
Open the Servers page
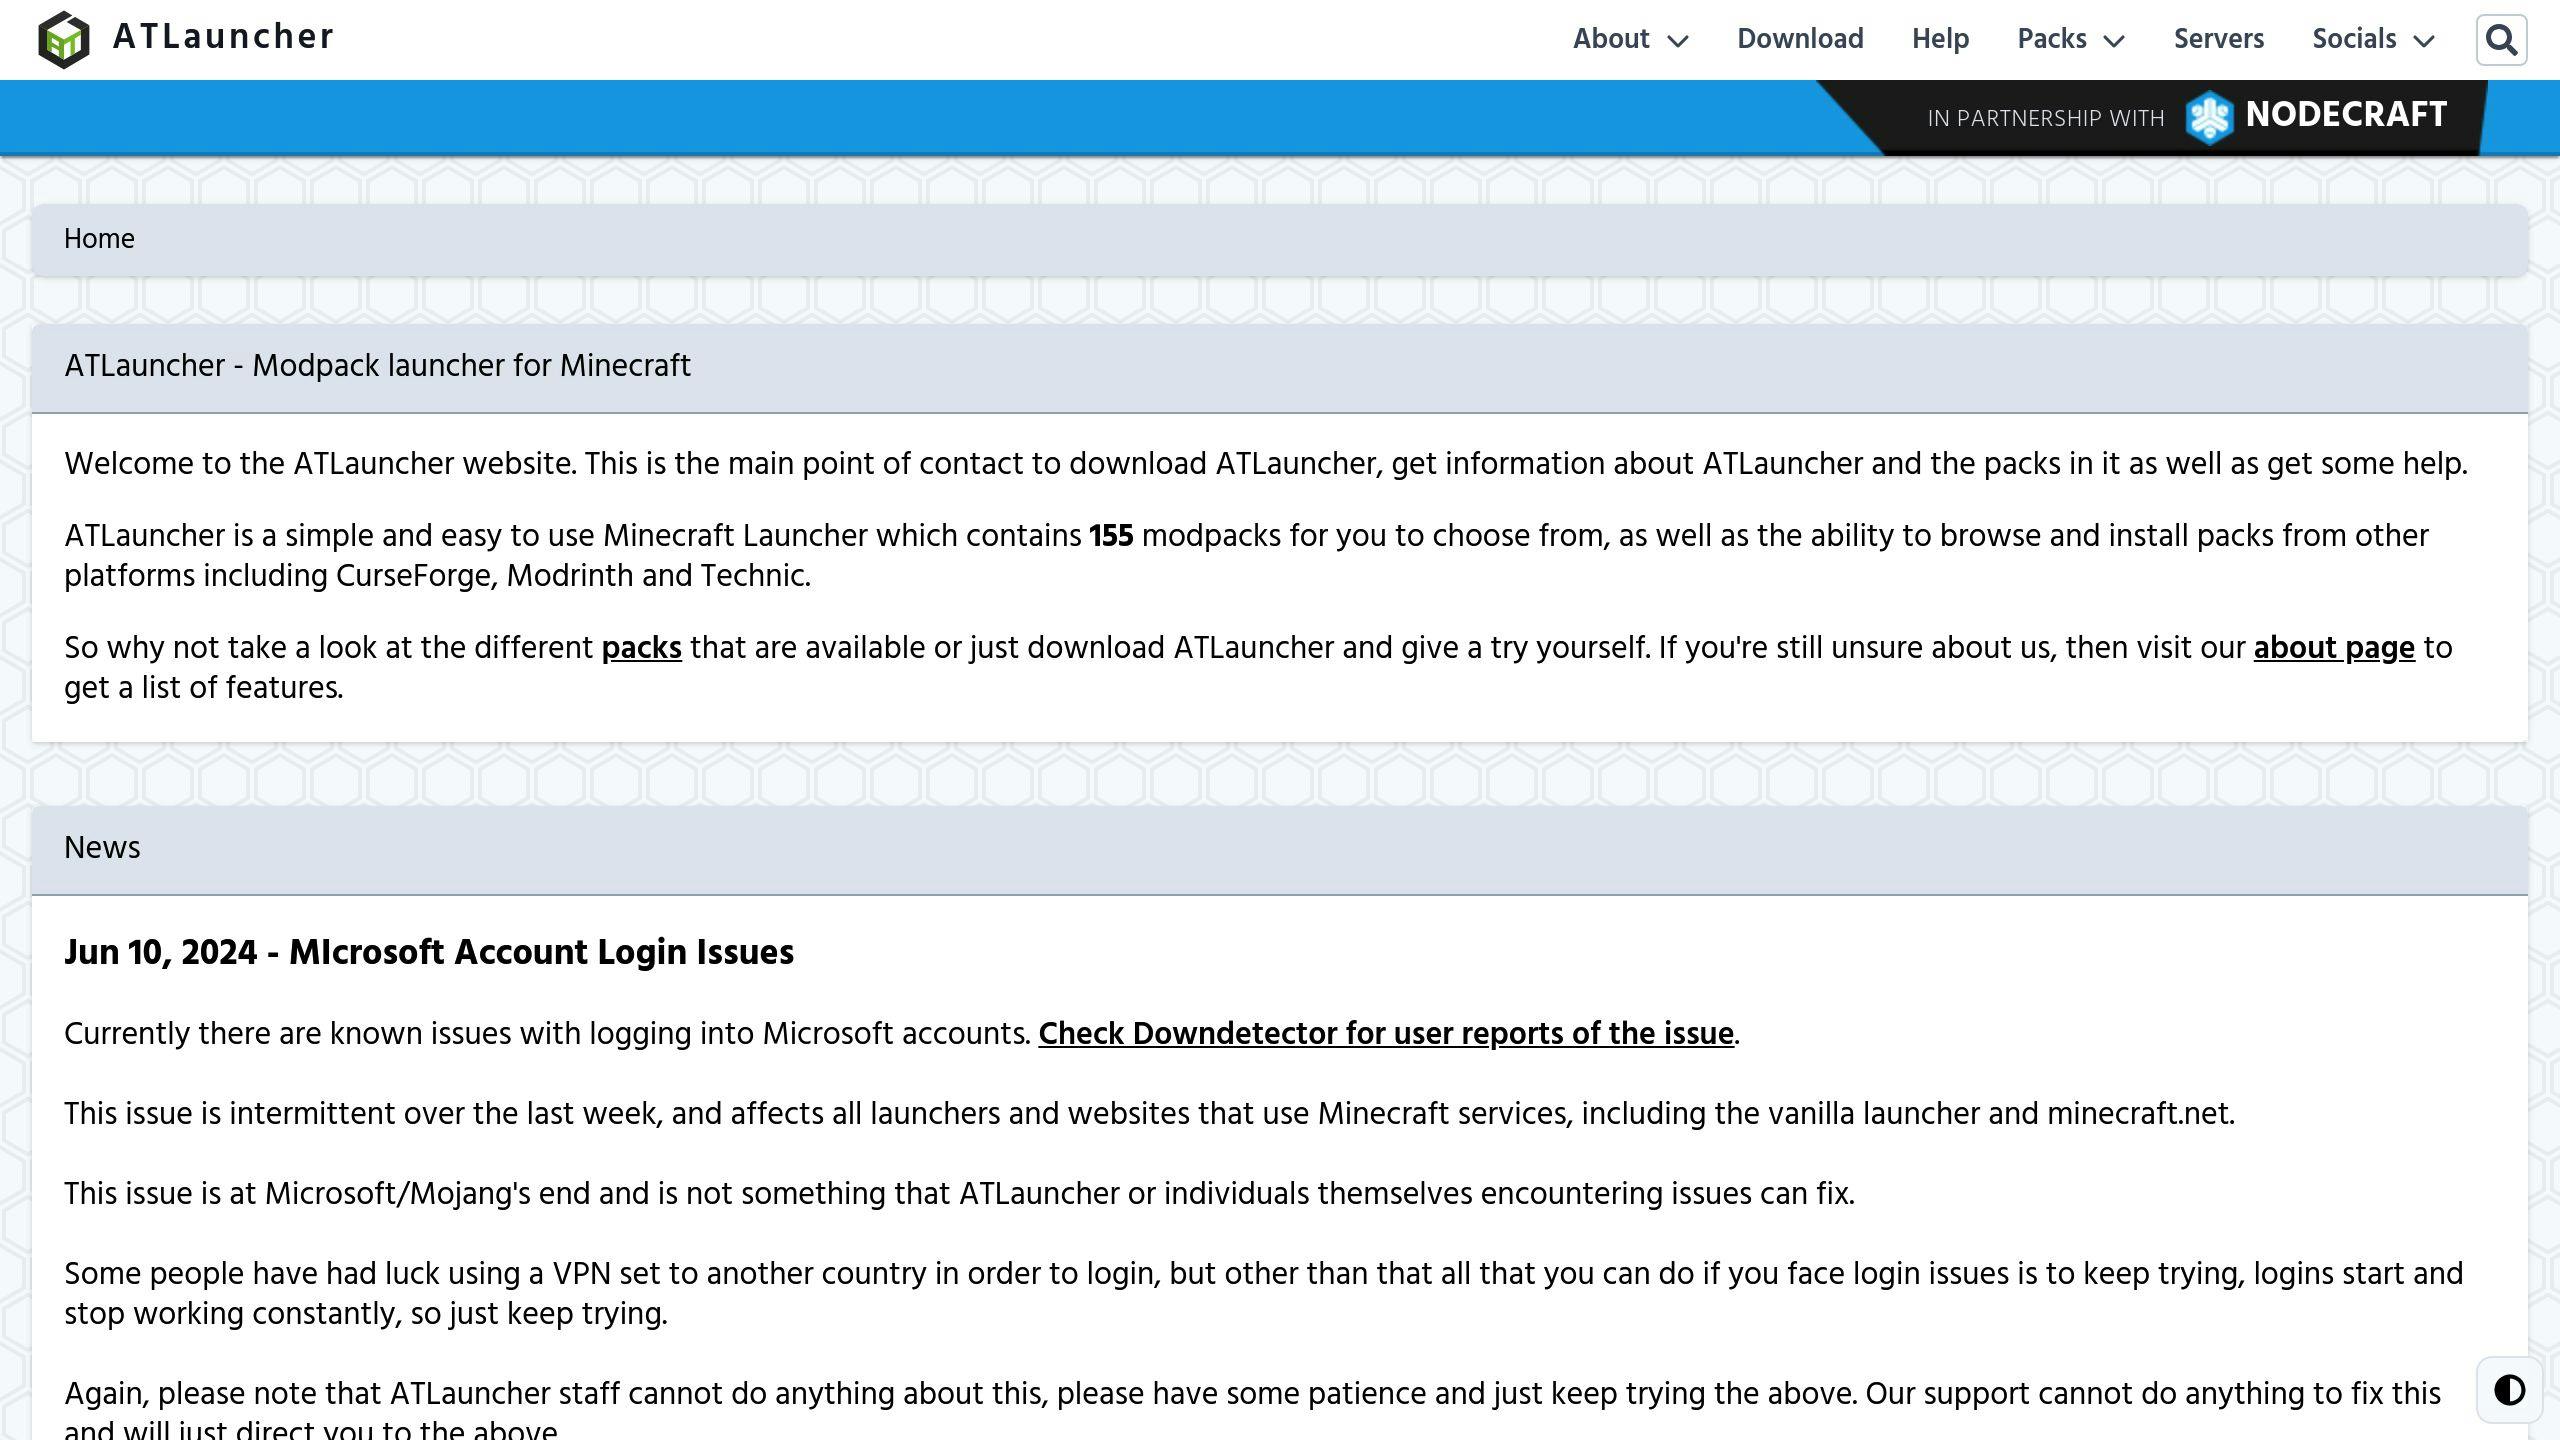pos(2218,39)
